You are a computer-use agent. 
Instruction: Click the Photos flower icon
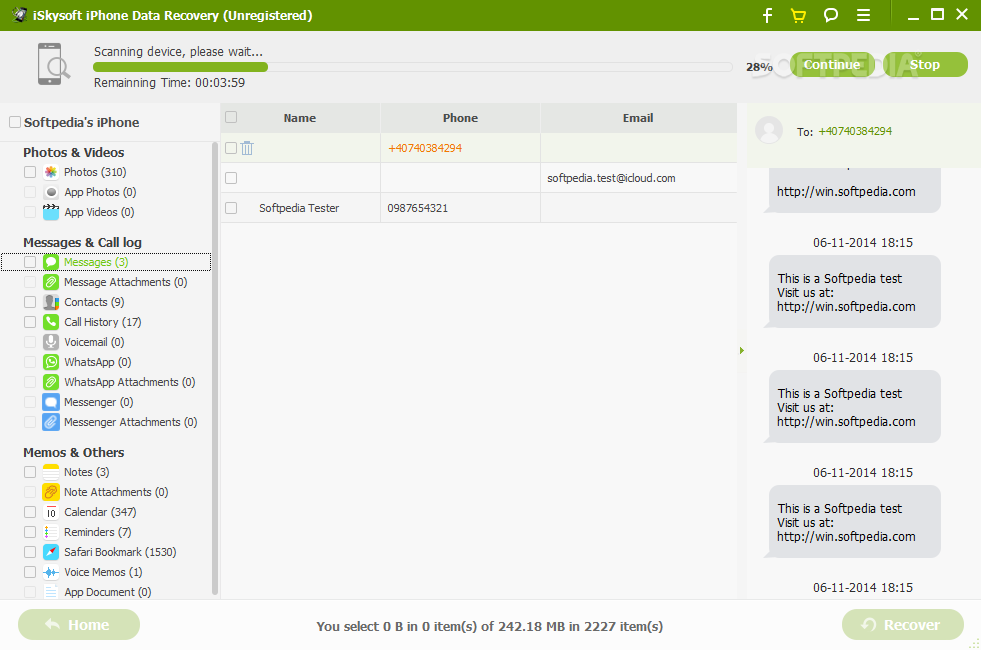tap(51, 172)
